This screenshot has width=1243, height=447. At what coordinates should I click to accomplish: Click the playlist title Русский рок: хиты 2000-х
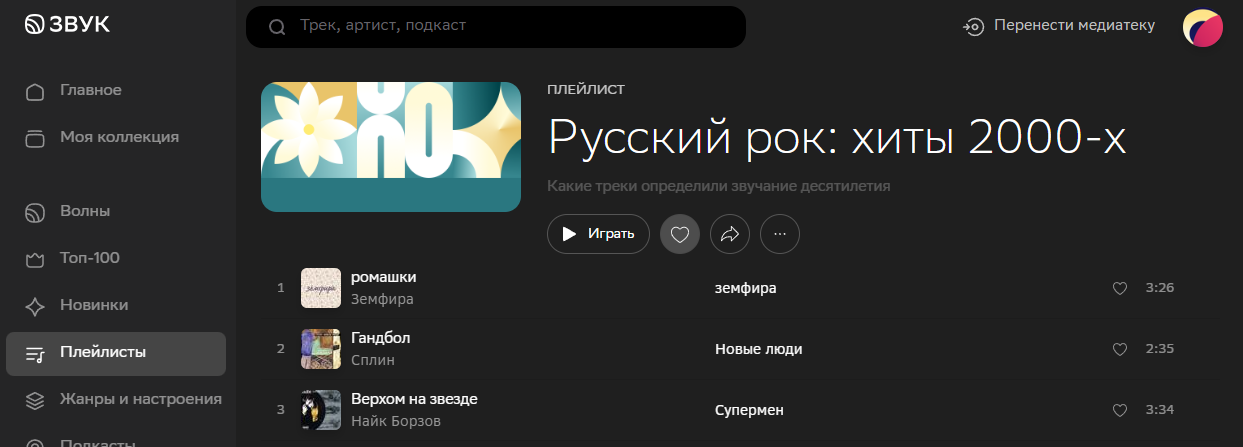(x=838, y=138)
